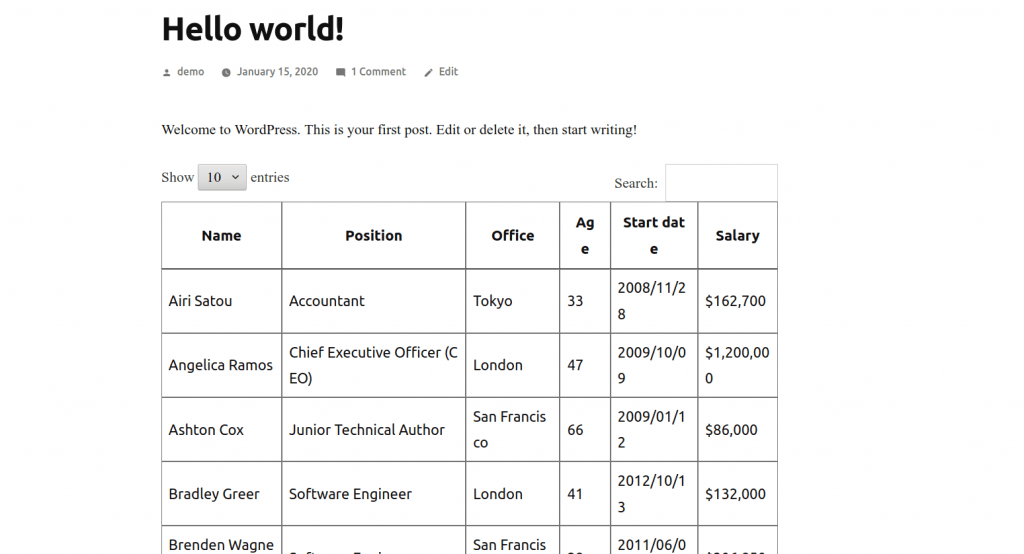The height and width of the screenshot is (554, 1024).
Task: Sort the table by Name column
Action: coord(221,235)
